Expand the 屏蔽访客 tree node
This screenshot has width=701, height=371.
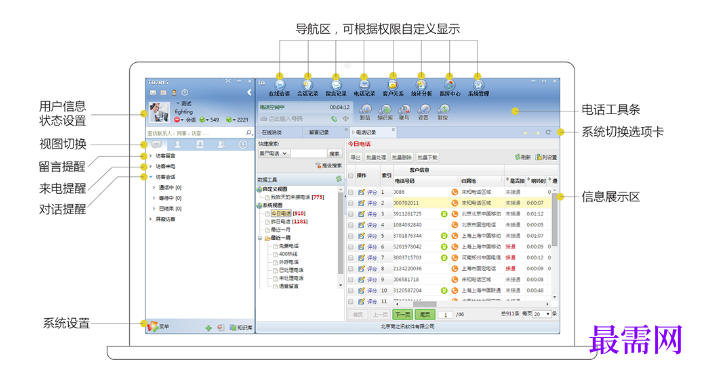[151, 219]
